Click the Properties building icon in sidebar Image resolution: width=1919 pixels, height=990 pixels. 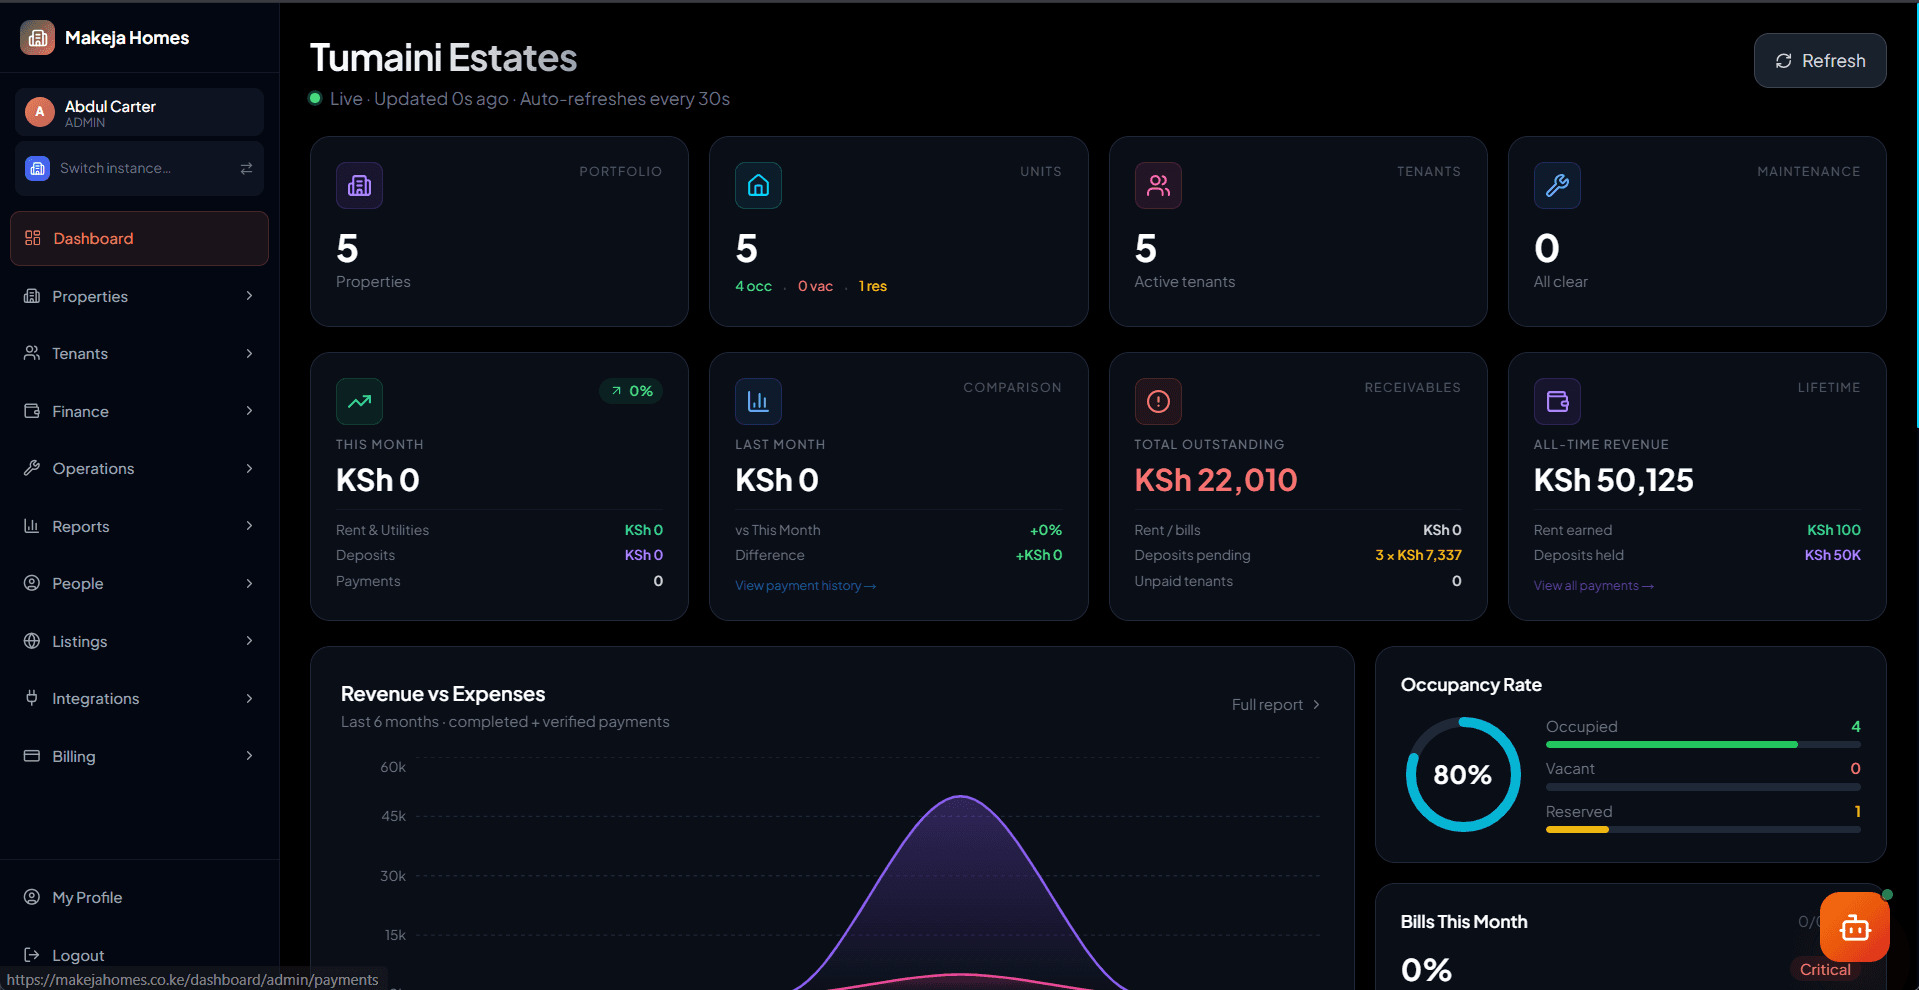click(x=32, y=296)
